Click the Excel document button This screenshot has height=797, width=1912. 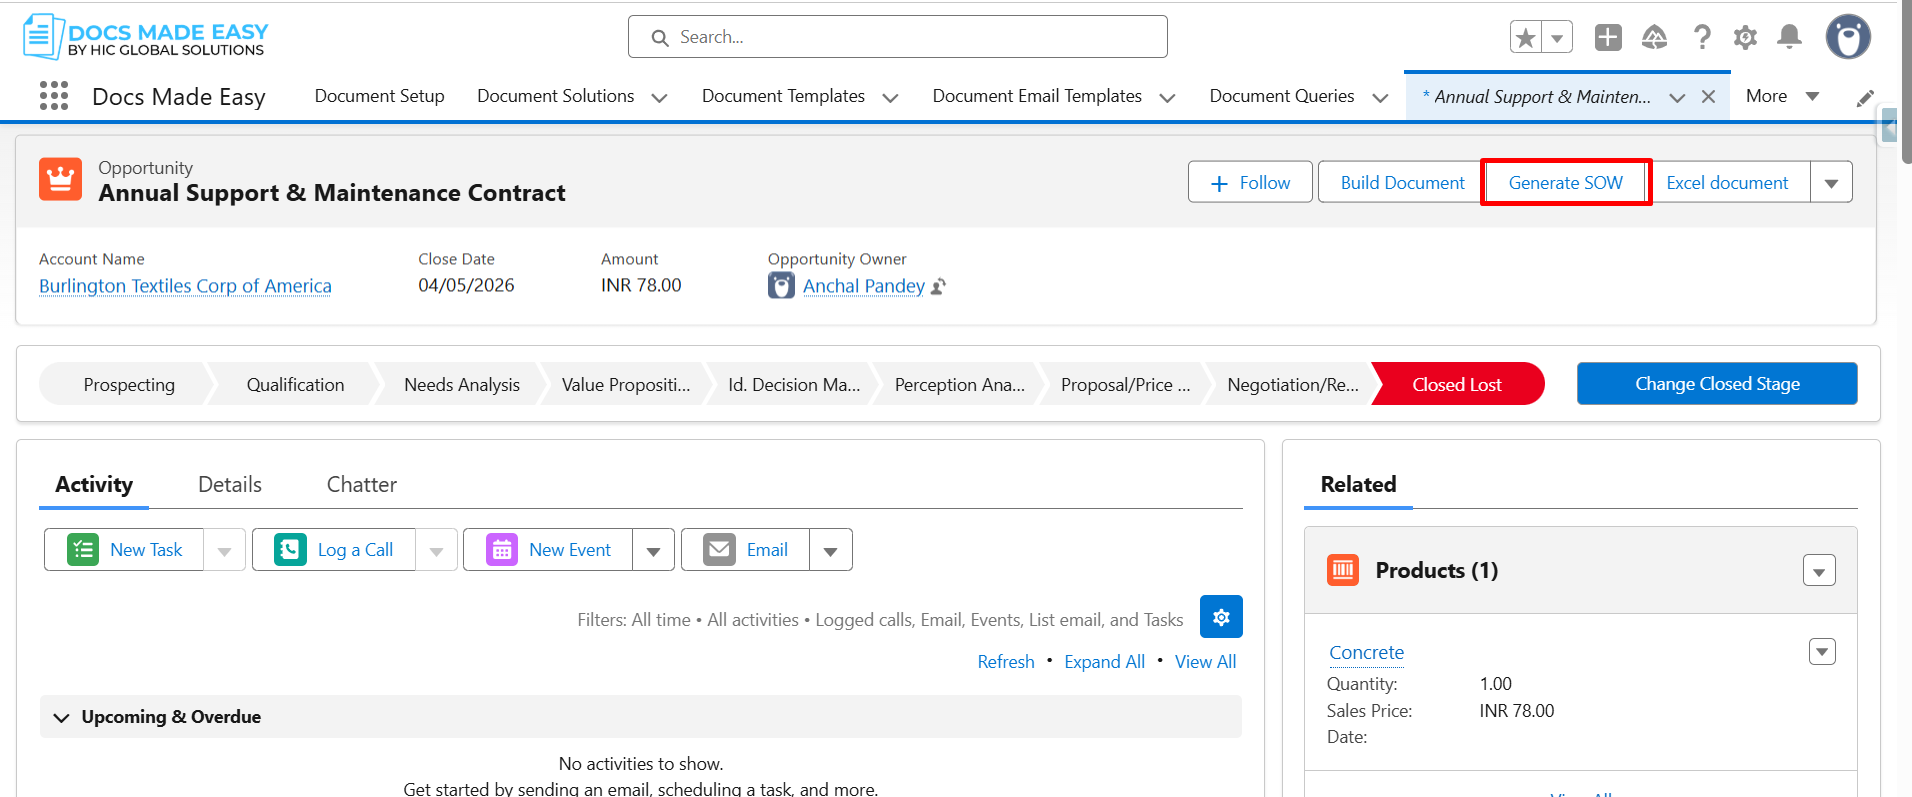(x=1727, y=183)
